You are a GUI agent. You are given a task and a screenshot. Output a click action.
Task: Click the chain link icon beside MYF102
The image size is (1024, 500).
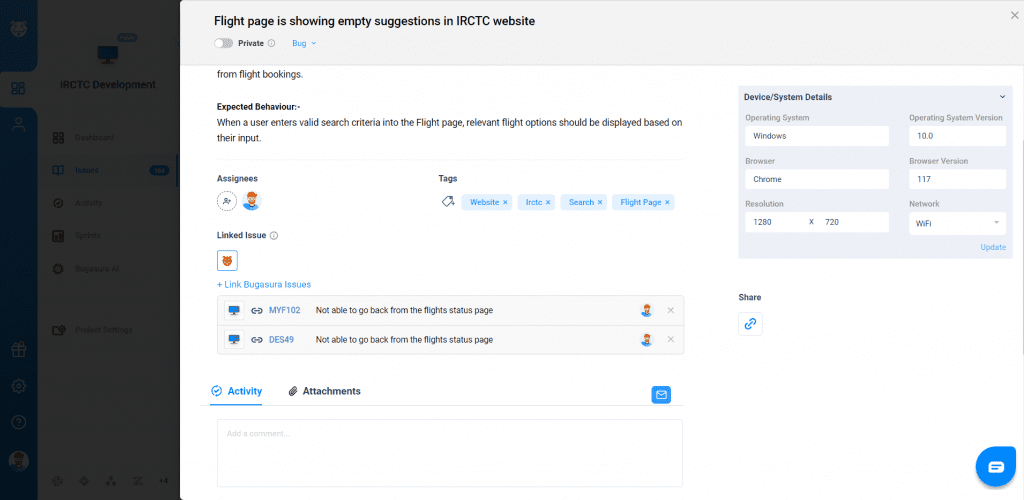[257, 311]
